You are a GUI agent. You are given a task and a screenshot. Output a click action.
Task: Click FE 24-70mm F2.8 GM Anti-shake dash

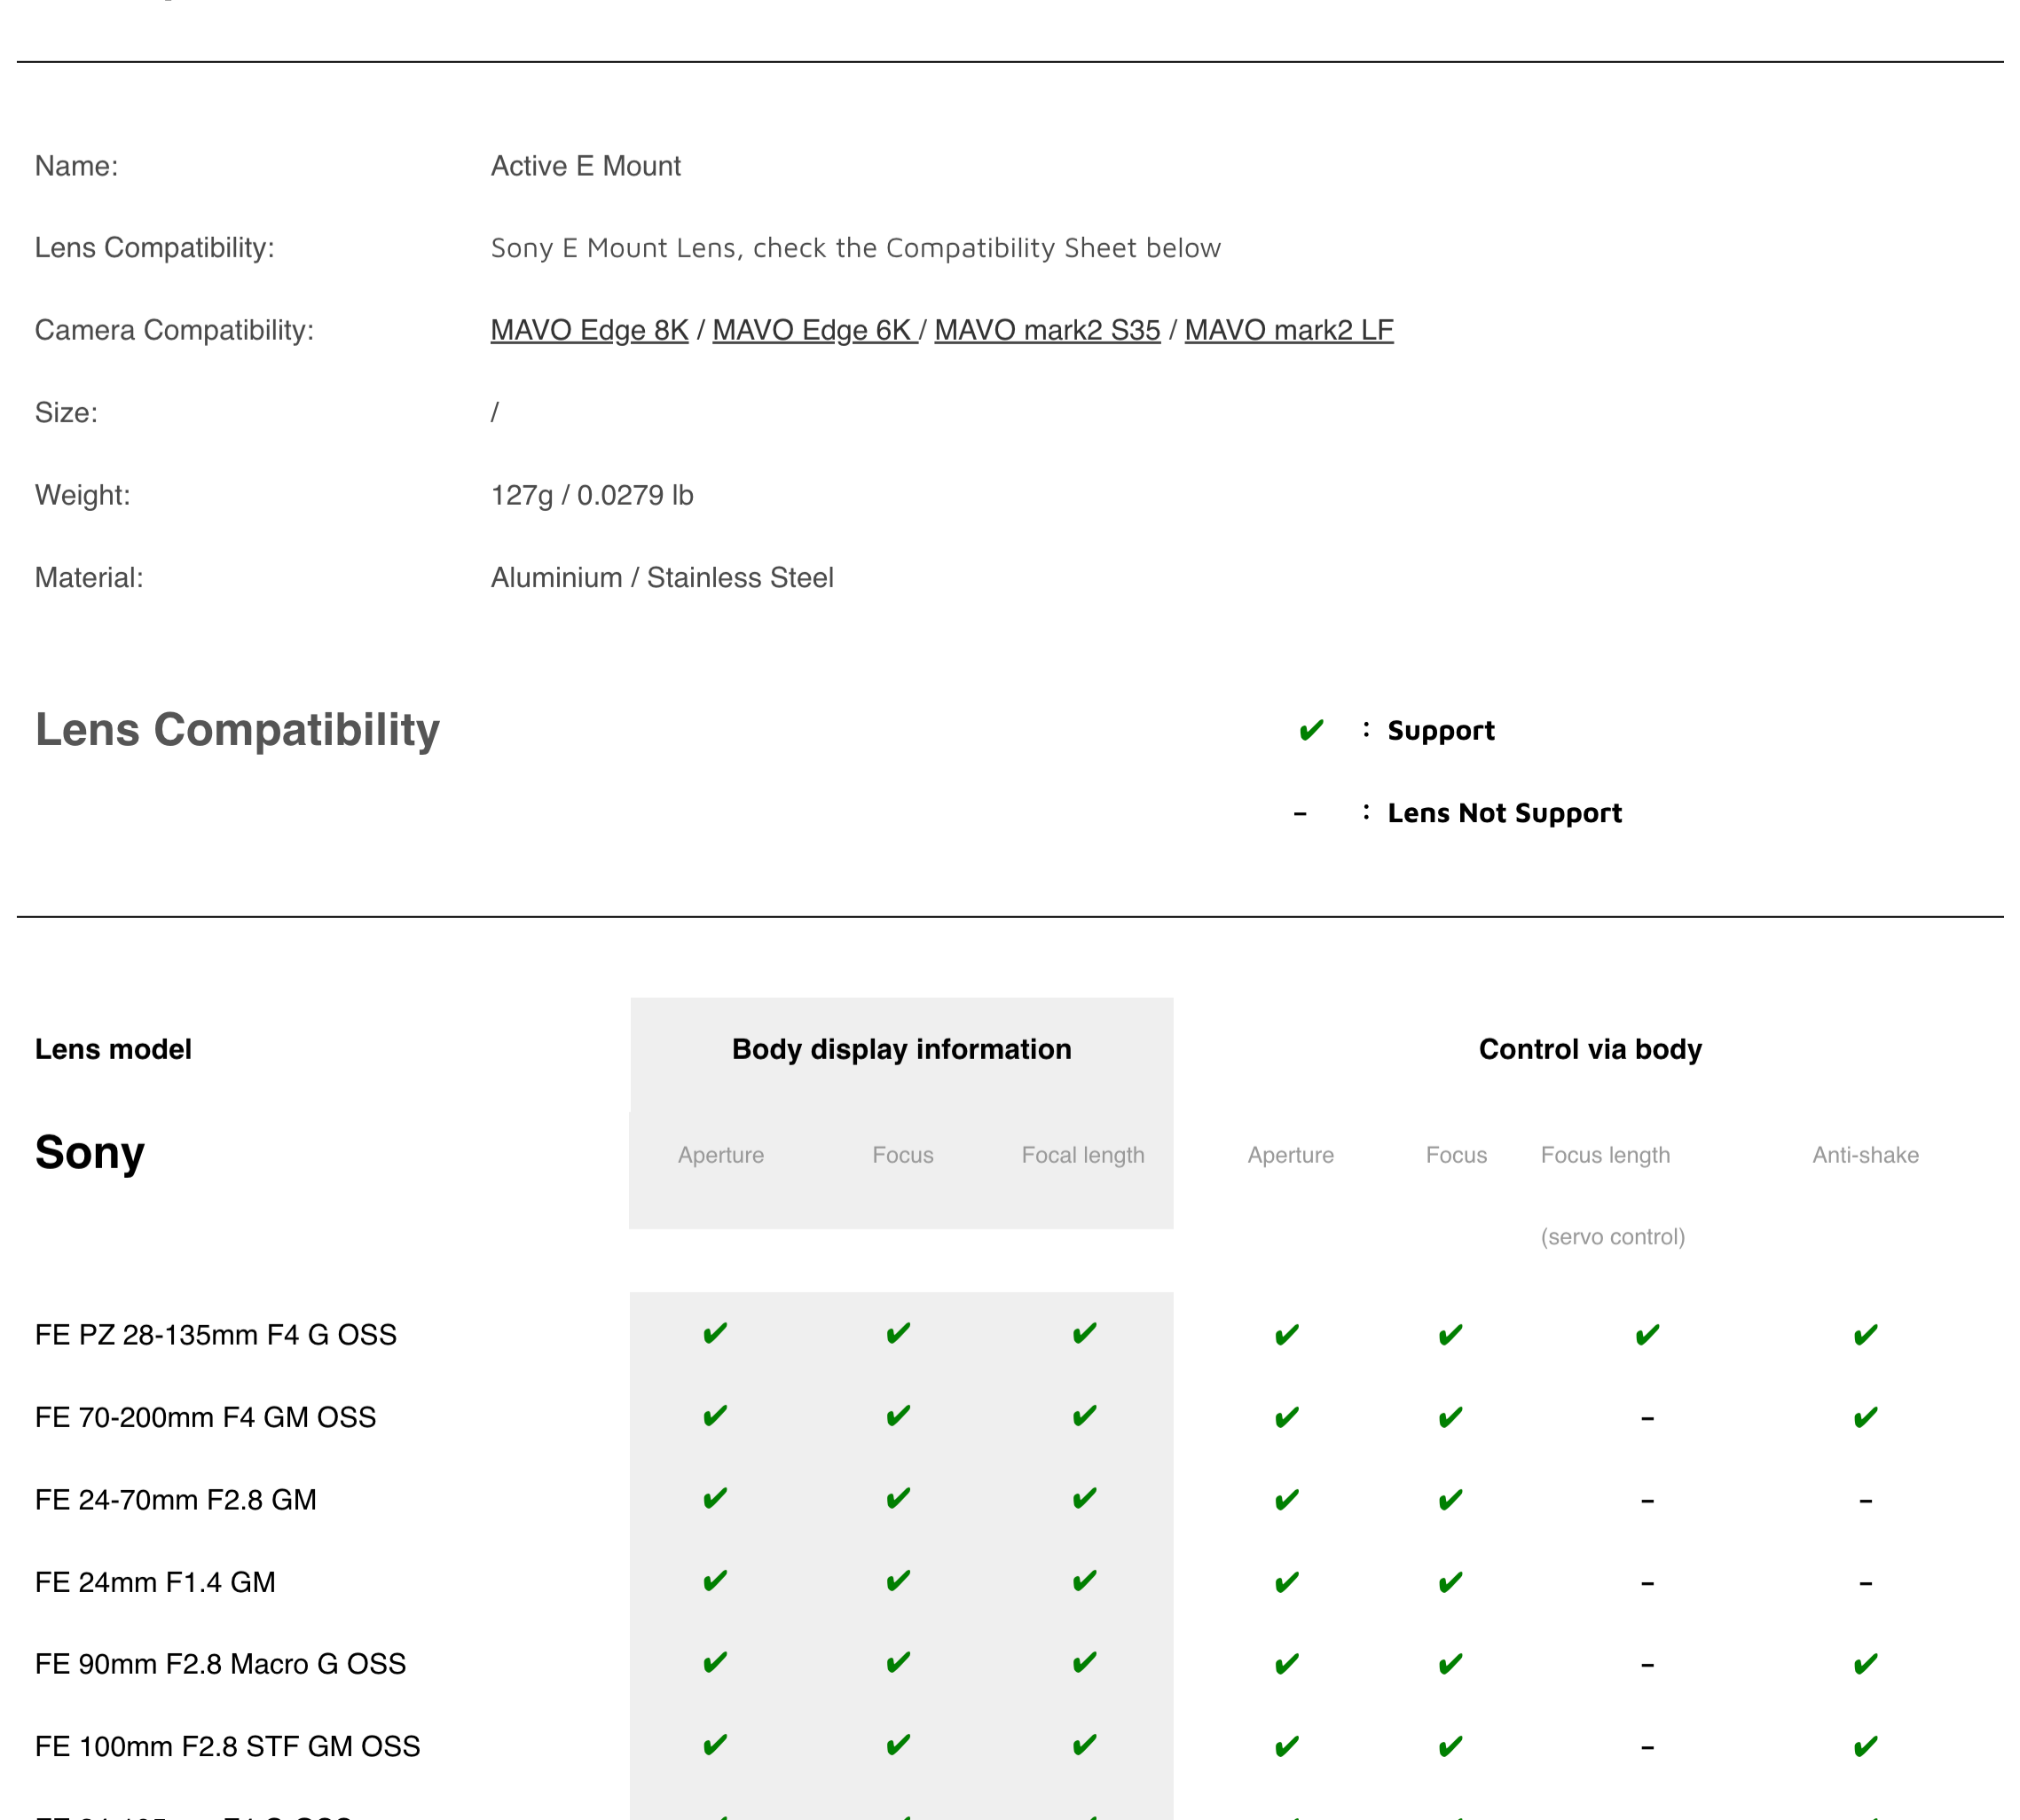point(1865,1501)
